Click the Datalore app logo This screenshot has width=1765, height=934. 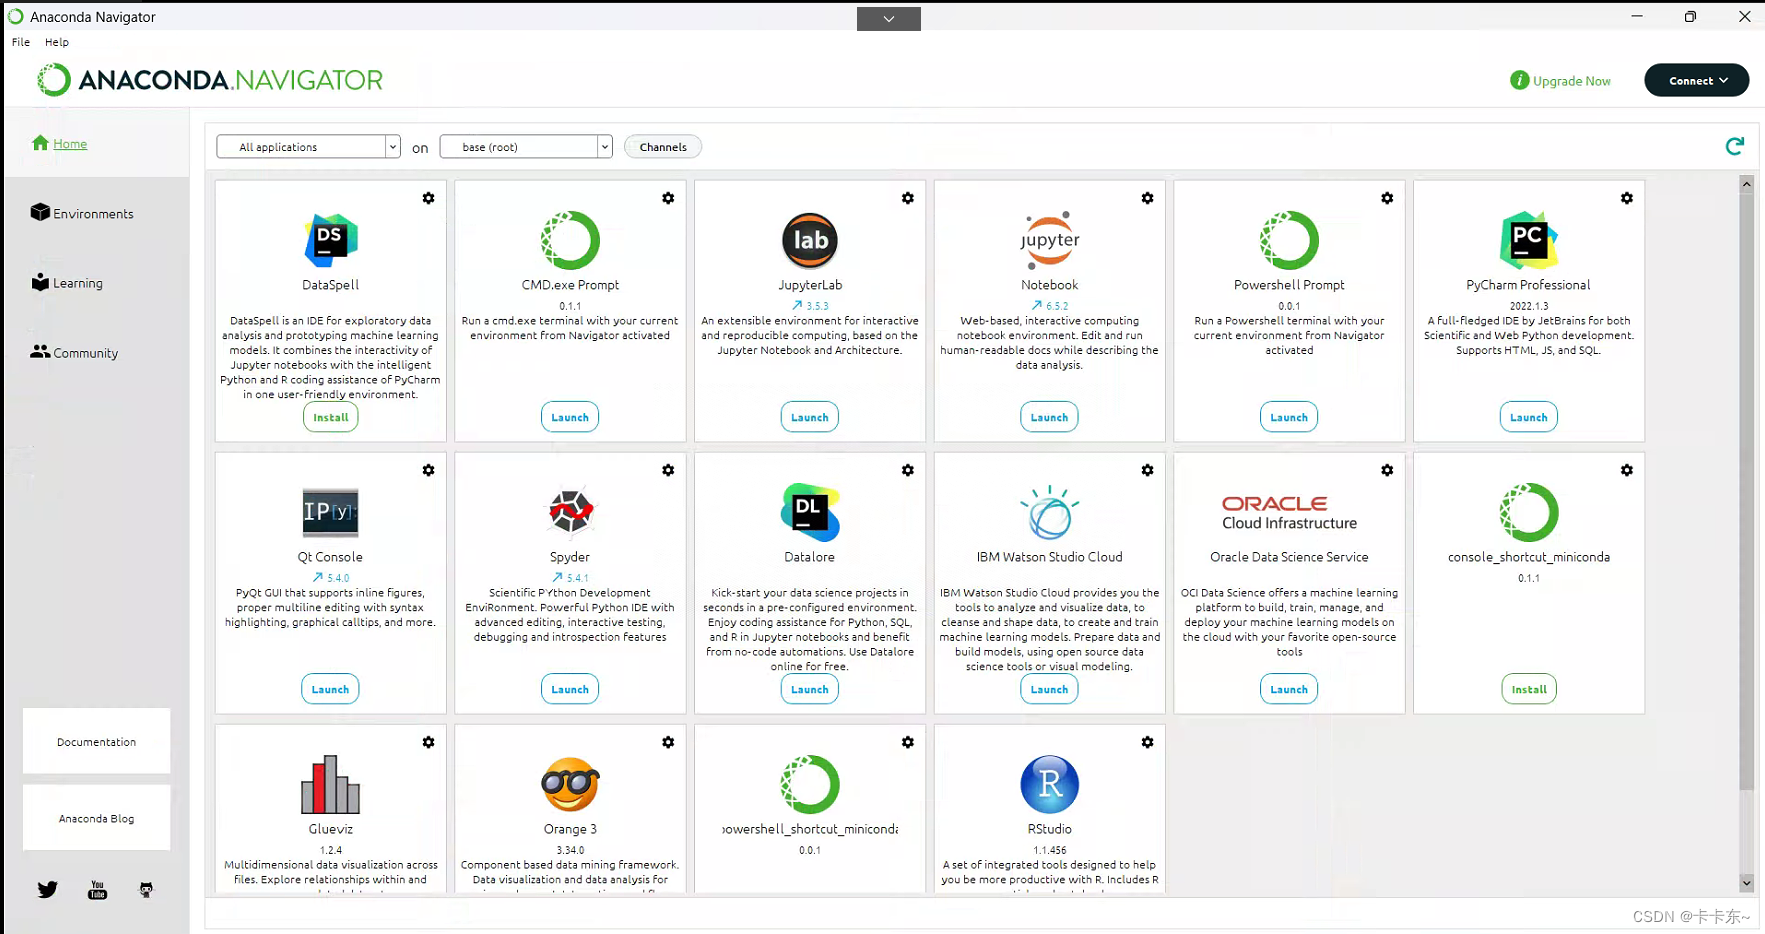(810, 512)
